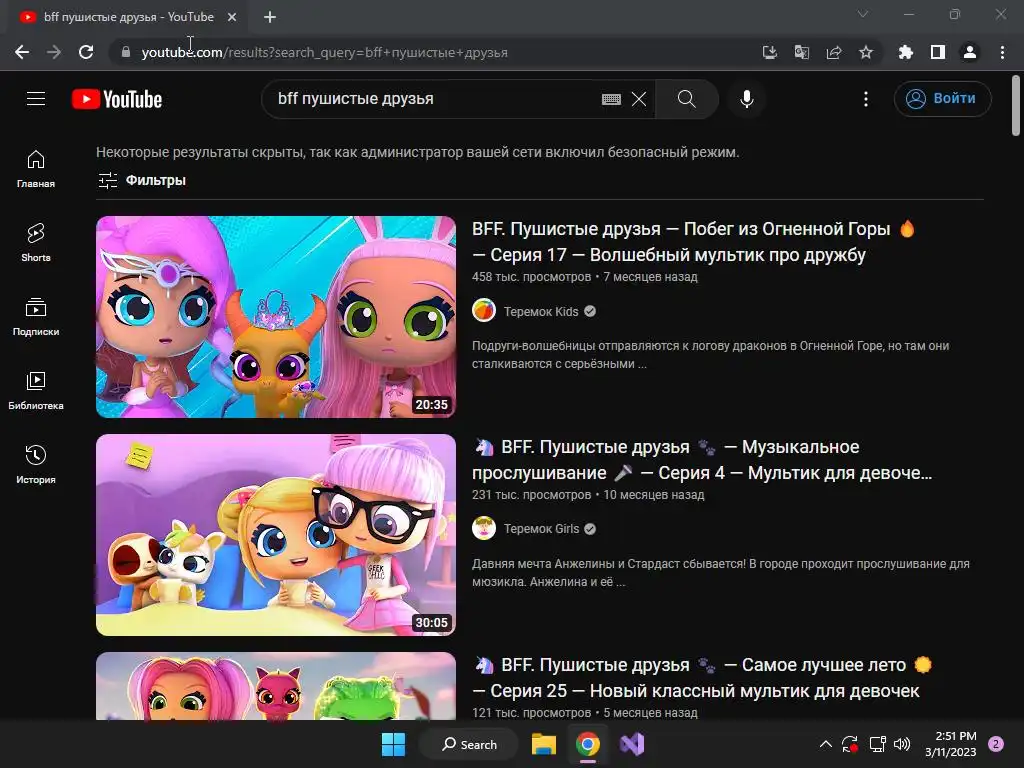Click the browser address bar URL

tap(325, 52)
